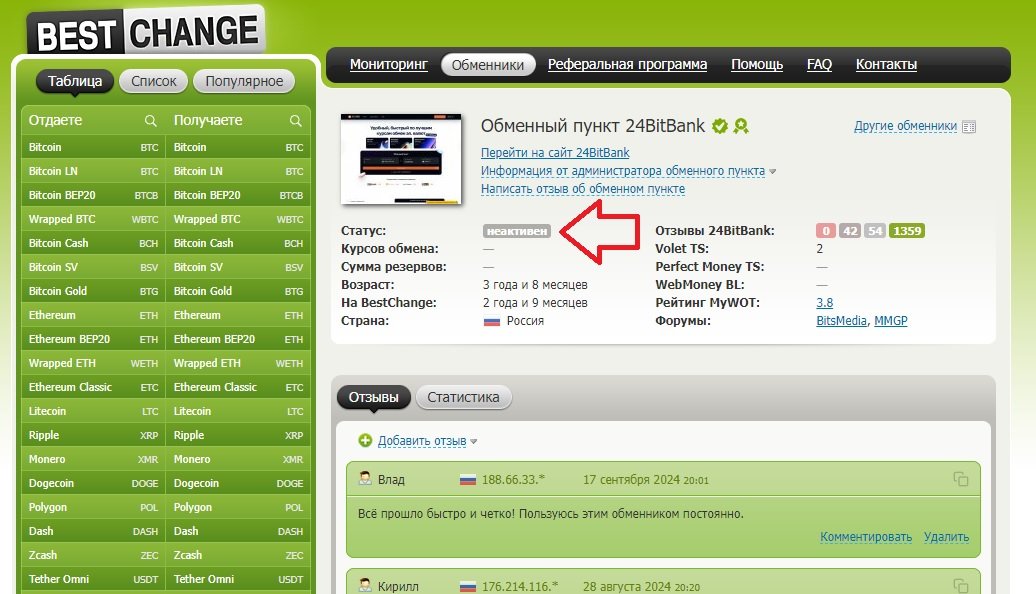Switch currency view to Таблица
Image resolution: width=1036 pixels, height=594 pixels.
click(75, 82)
